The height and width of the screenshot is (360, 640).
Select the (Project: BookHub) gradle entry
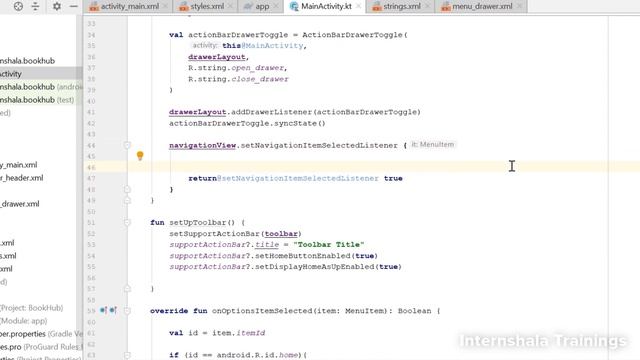tap(32, 308)
